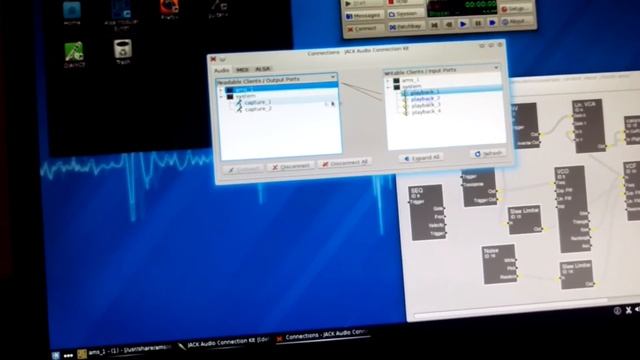
Task: Click the horizontal scrollbar in synth window
Action: (x=510, y=308)
